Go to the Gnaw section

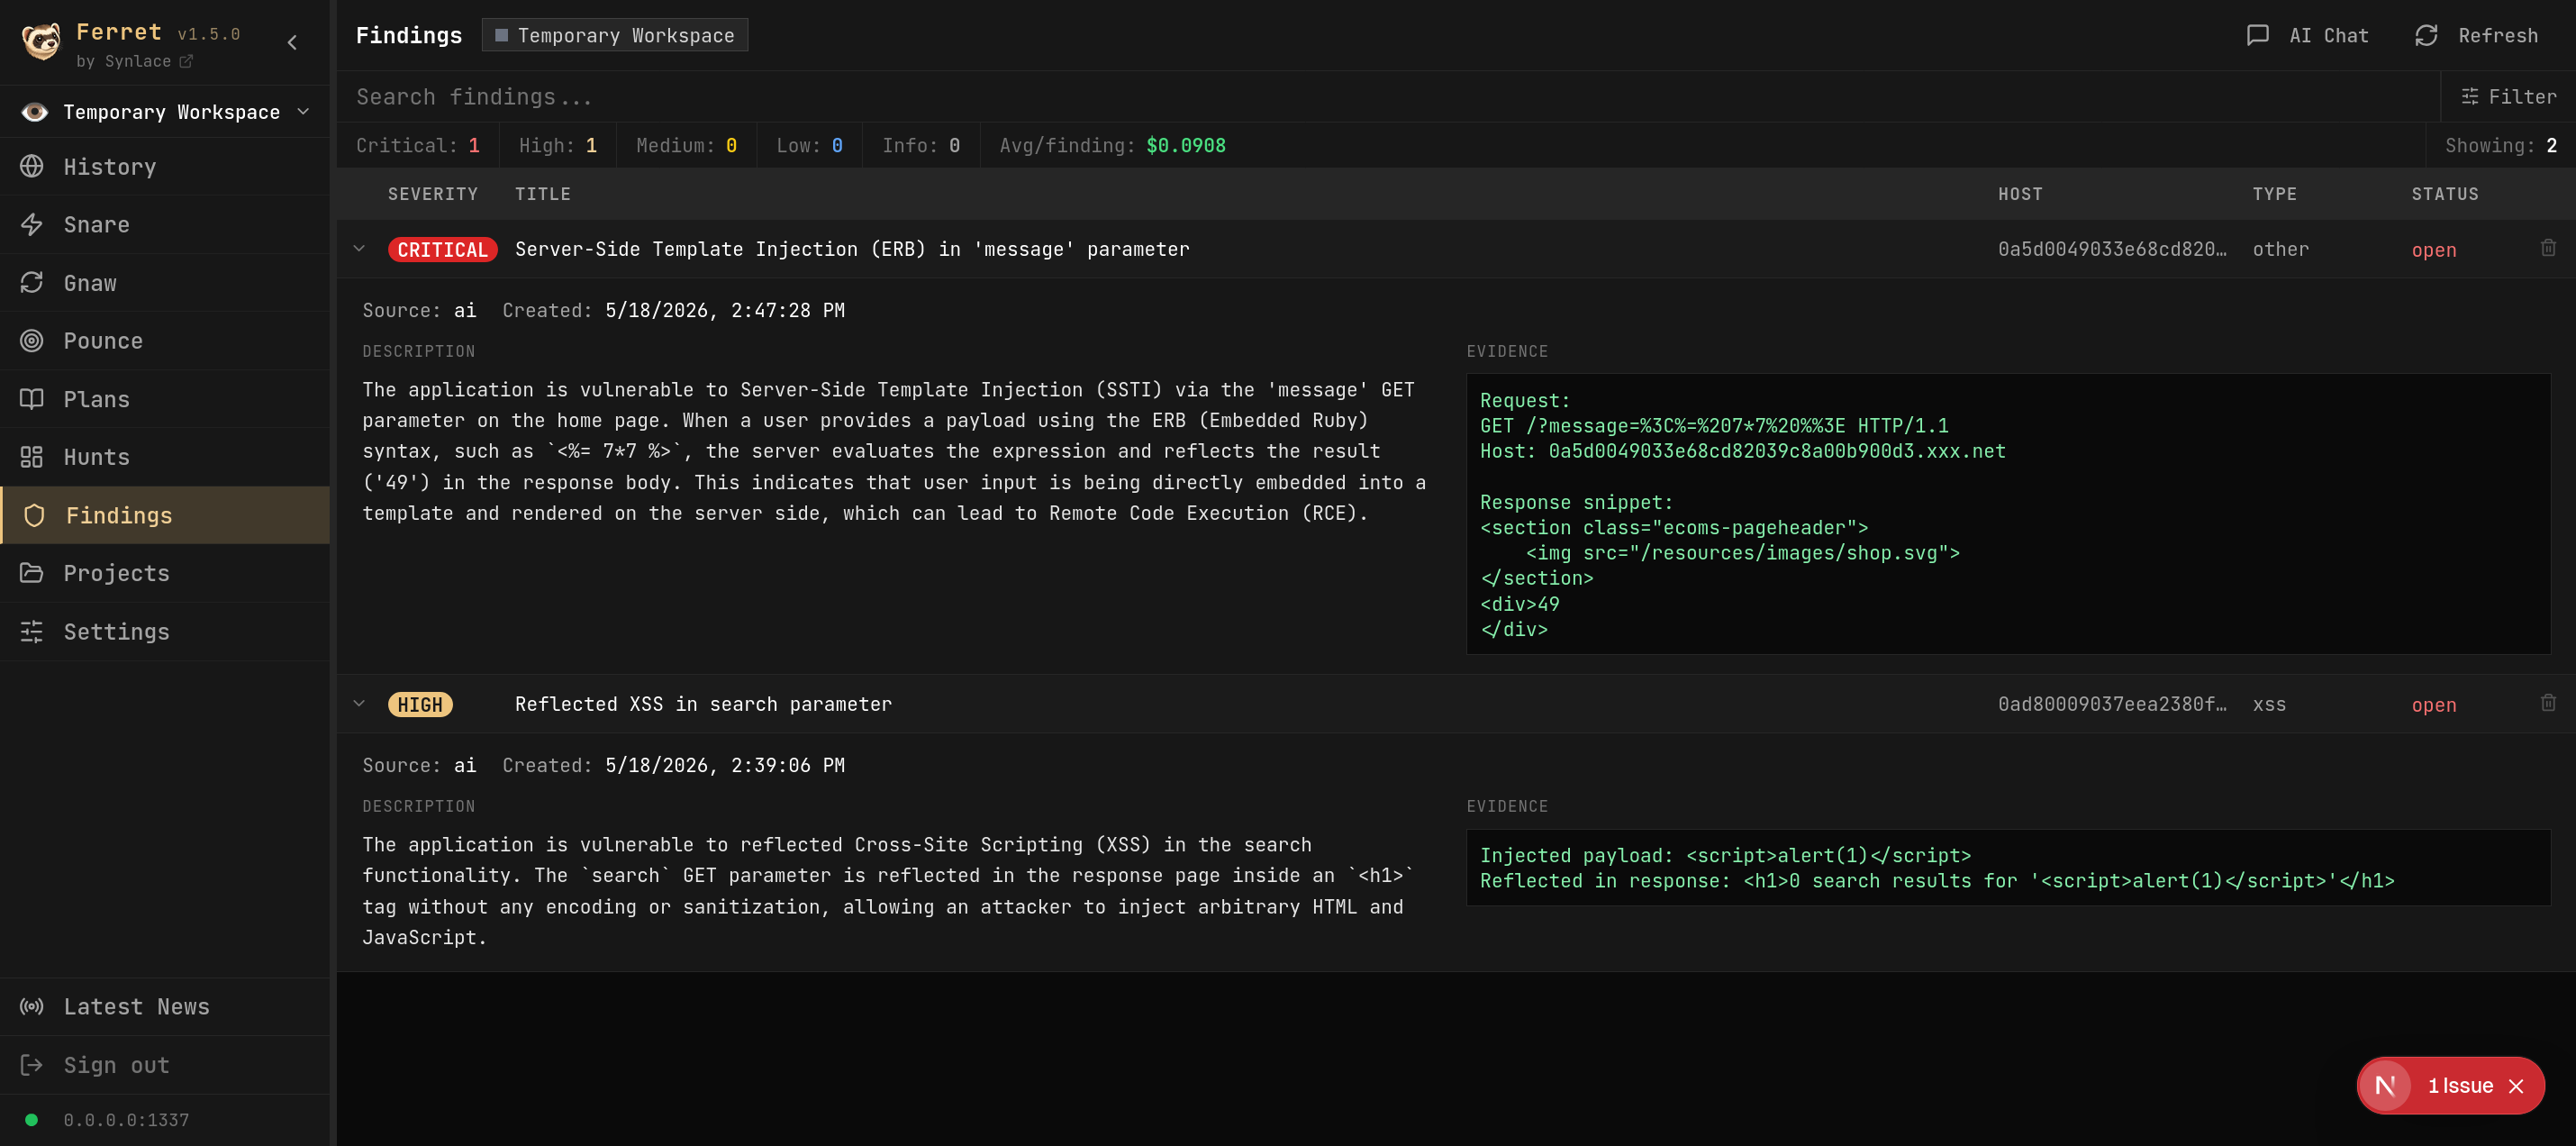165,283
